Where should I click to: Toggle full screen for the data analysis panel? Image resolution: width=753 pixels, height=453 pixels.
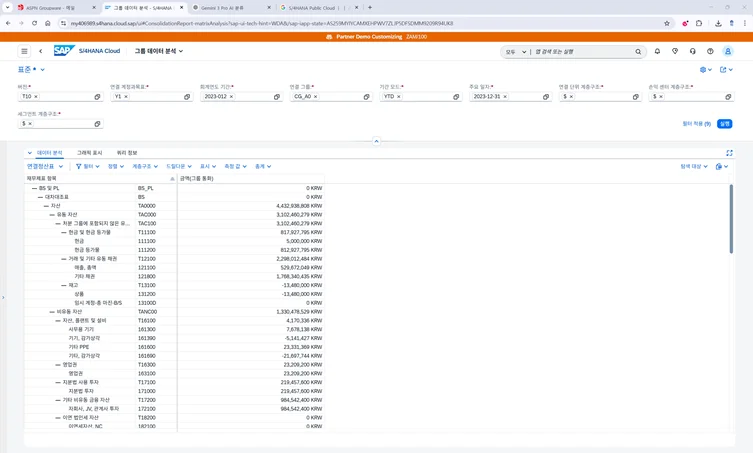(x=729, y=153)
